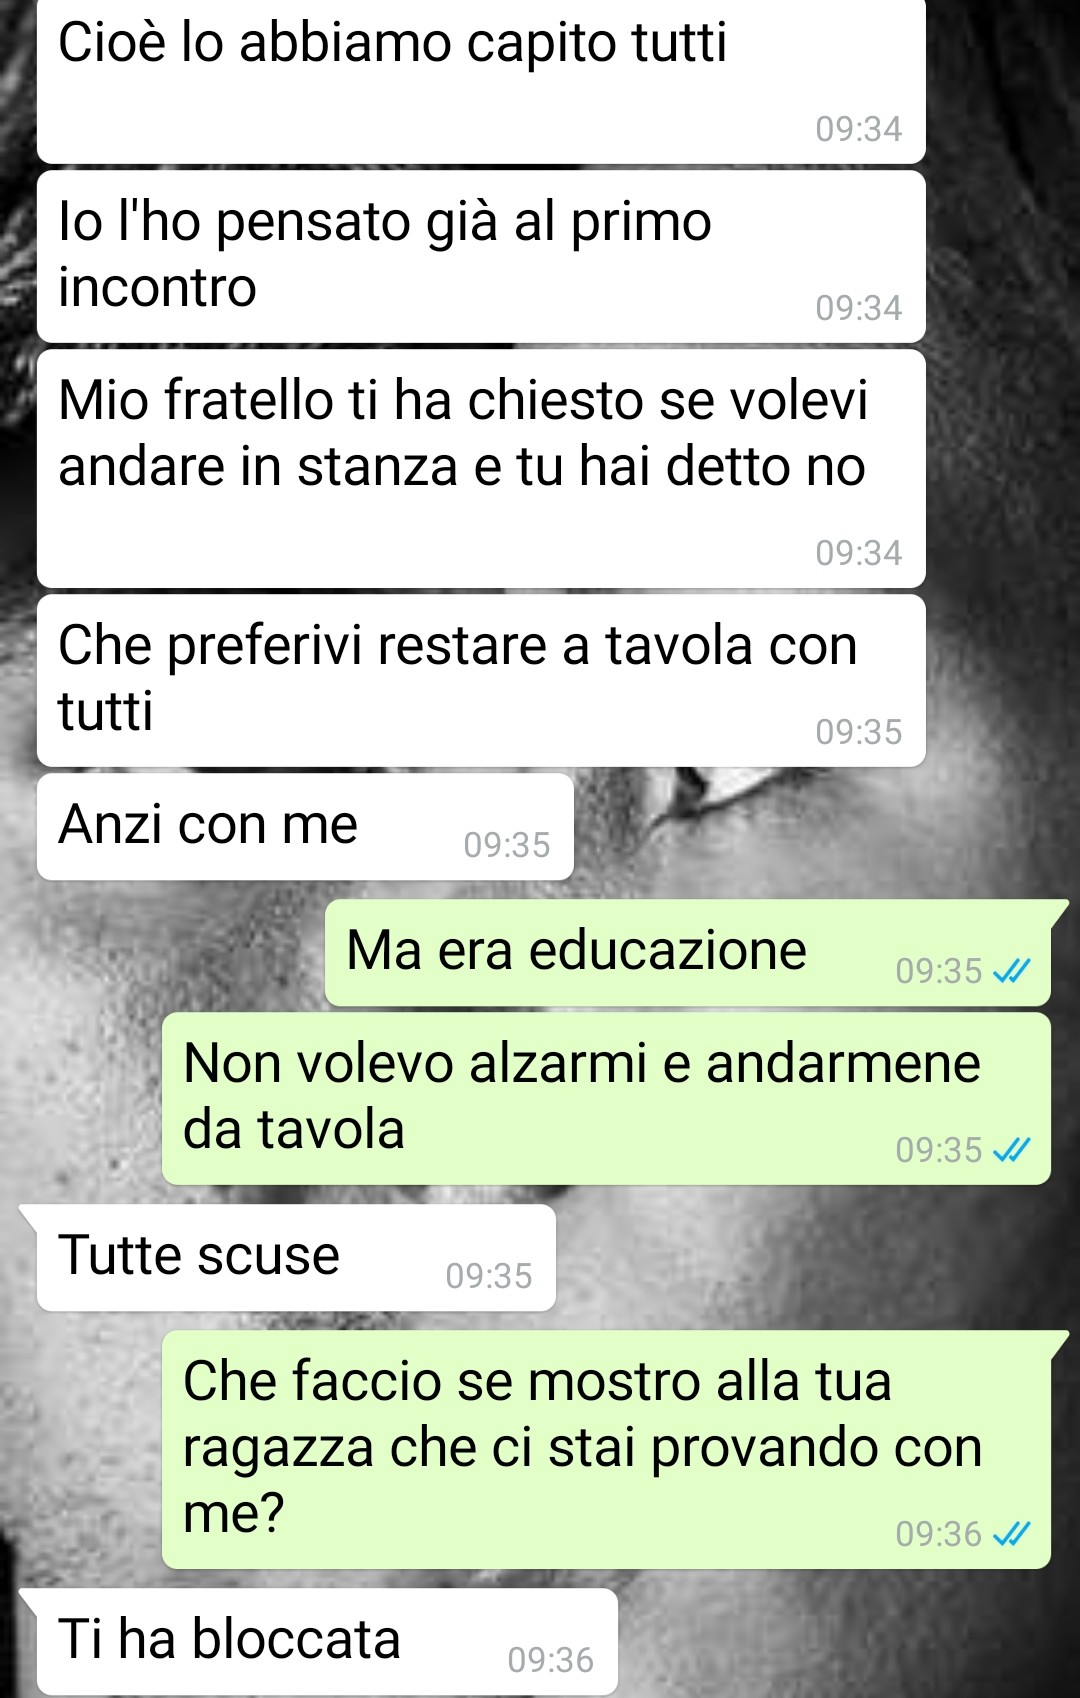
Task: Tap the "Che faccio se mostro alla tua ragazza" message
Action: [x=606, y=1449]
